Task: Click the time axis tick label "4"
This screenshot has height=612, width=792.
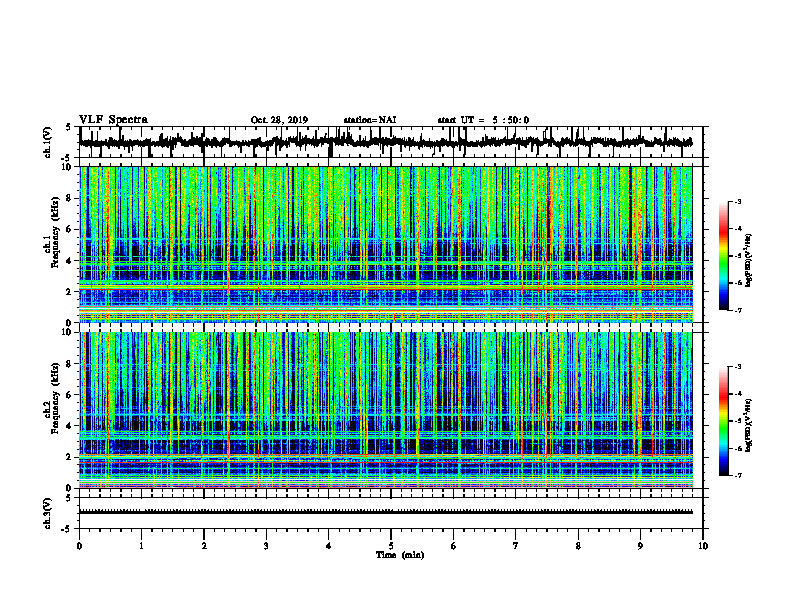Action: (329, 546)
